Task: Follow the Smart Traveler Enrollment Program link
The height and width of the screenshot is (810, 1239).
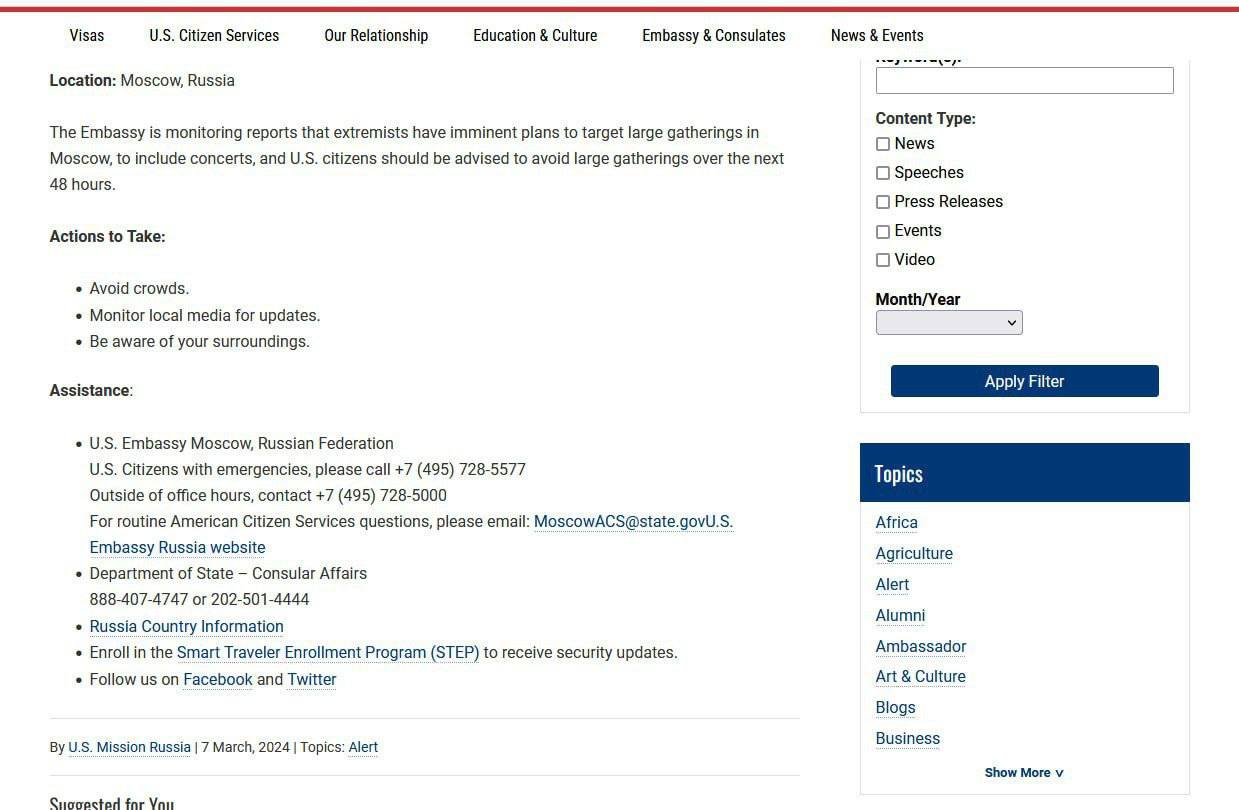Action: [x=328, y=653]
